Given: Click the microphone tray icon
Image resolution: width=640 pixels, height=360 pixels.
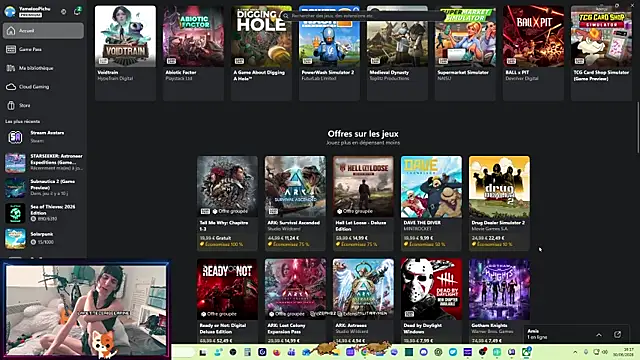Looking at the screenshot, I should (586, 352).
